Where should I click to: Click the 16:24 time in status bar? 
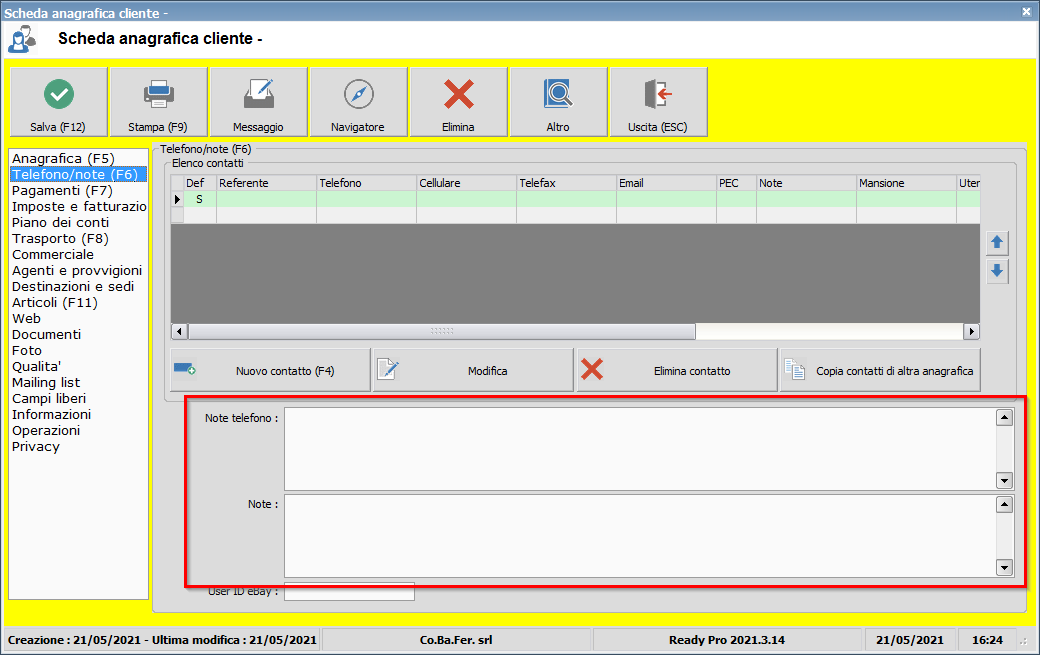pos(987,640)
